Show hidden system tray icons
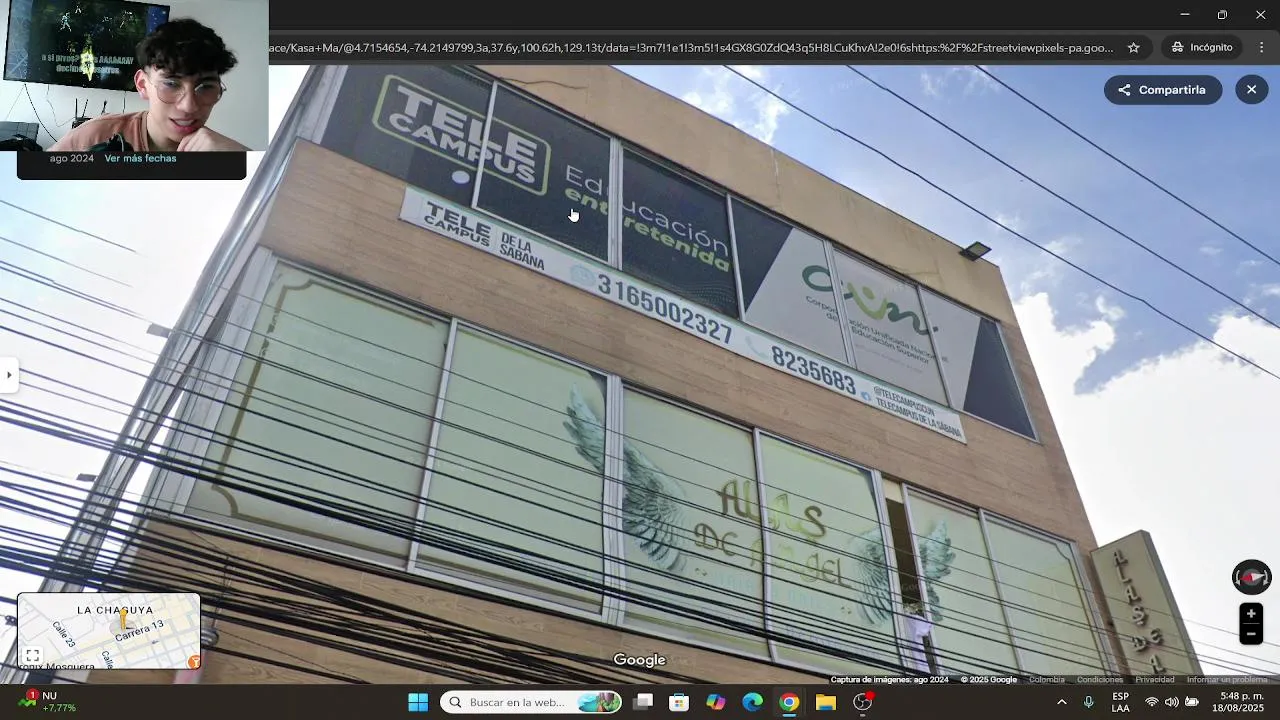 1061,702
